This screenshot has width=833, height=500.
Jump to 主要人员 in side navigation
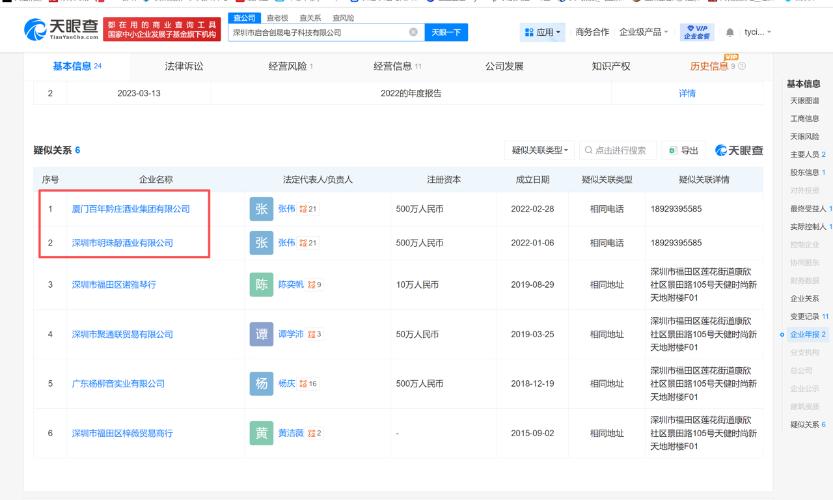(x=808, y=155)
